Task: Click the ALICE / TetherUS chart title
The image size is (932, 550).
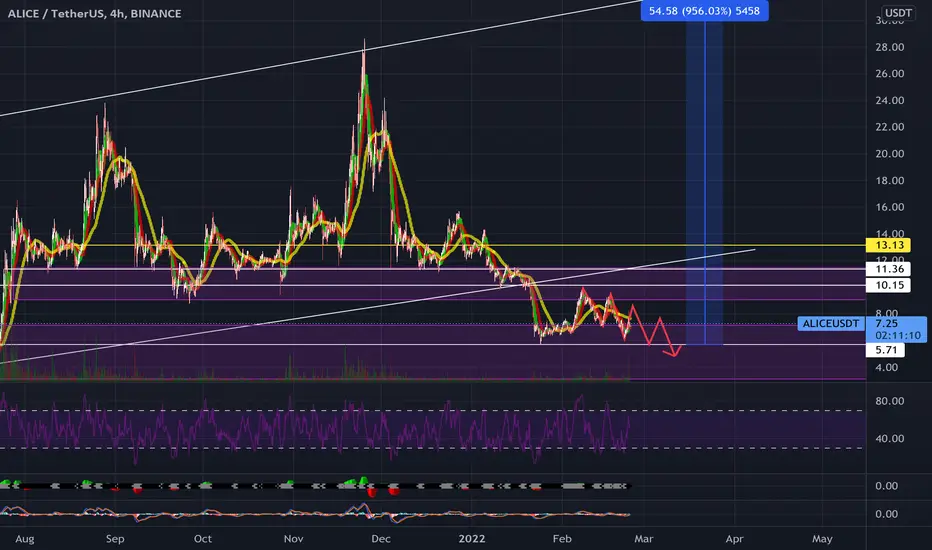Action: [95, 13]
